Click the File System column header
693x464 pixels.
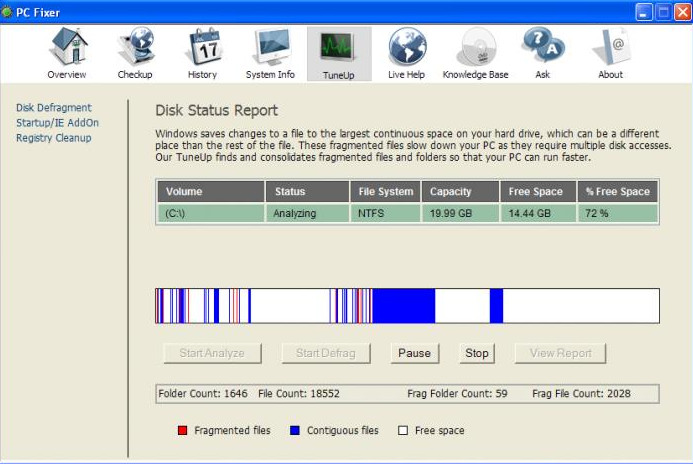(385, 191)
